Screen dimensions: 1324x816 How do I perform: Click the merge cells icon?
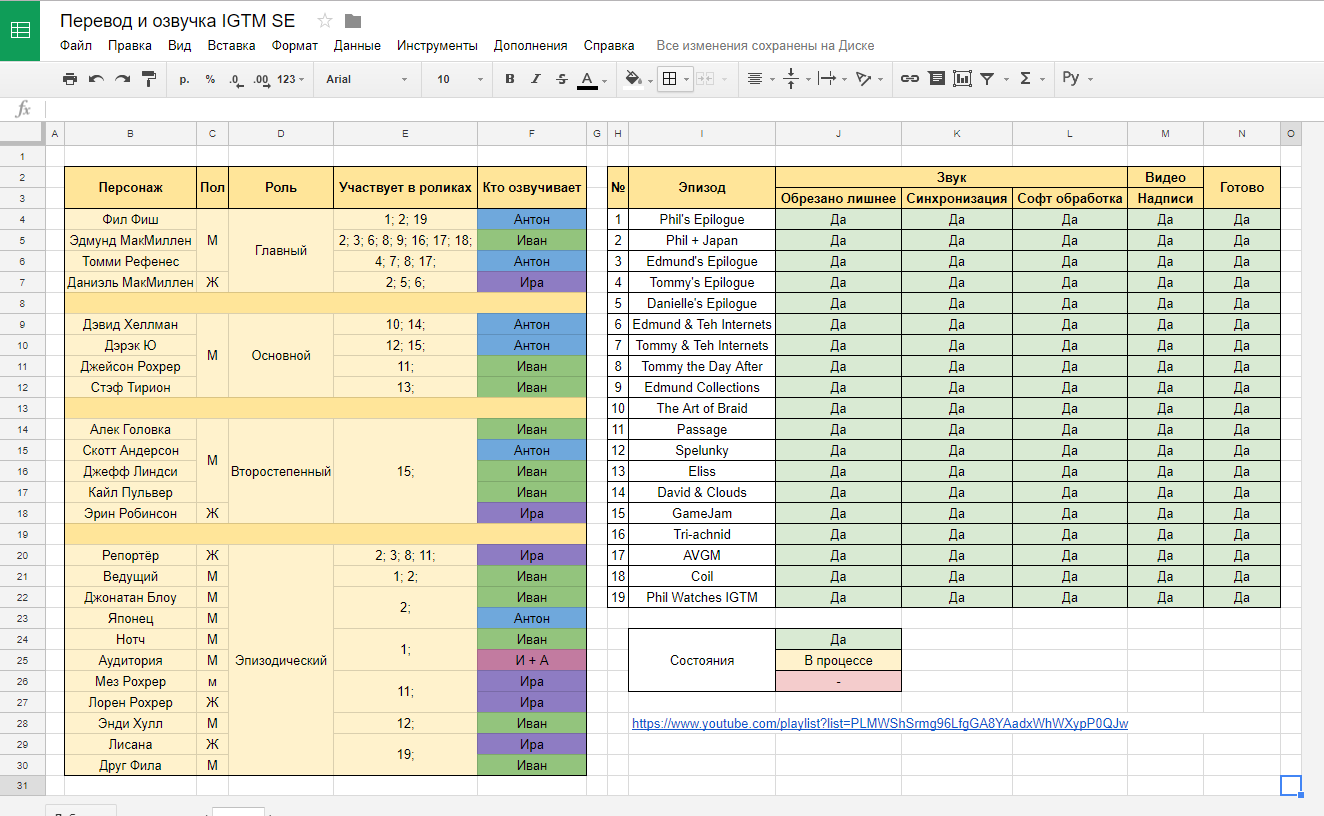704,79
